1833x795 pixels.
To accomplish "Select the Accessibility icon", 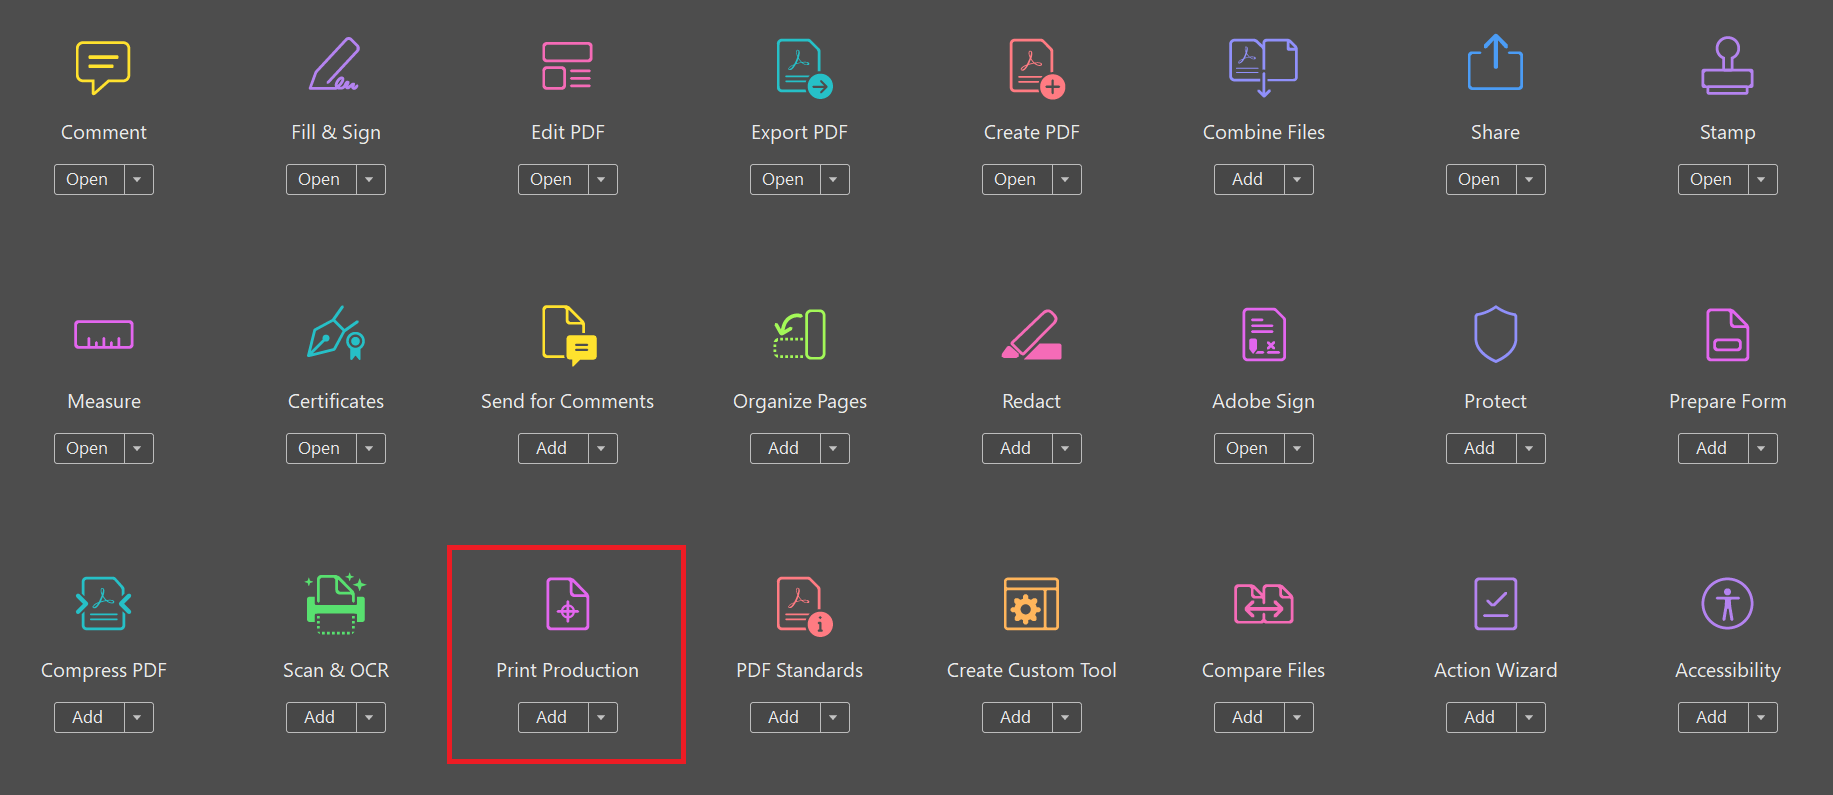I will [x=1727, y=604].
